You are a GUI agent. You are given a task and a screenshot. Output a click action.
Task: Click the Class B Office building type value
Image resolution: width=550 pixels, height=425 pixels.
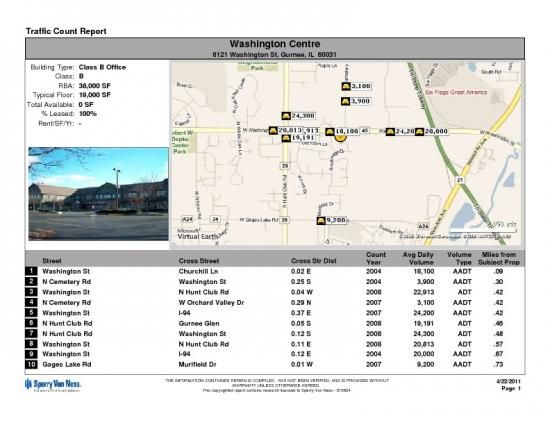(102, 67)
